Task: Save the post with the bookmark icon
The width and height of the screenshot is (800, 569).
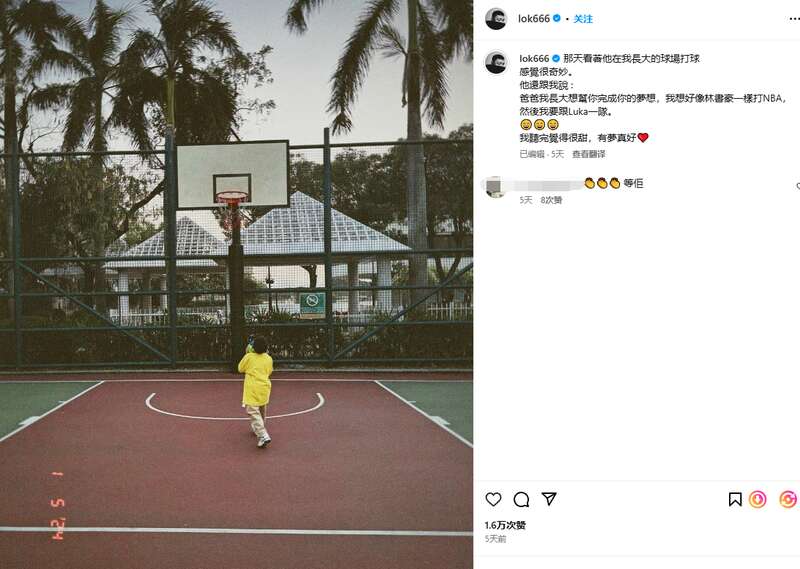Action: coord(735,499)
